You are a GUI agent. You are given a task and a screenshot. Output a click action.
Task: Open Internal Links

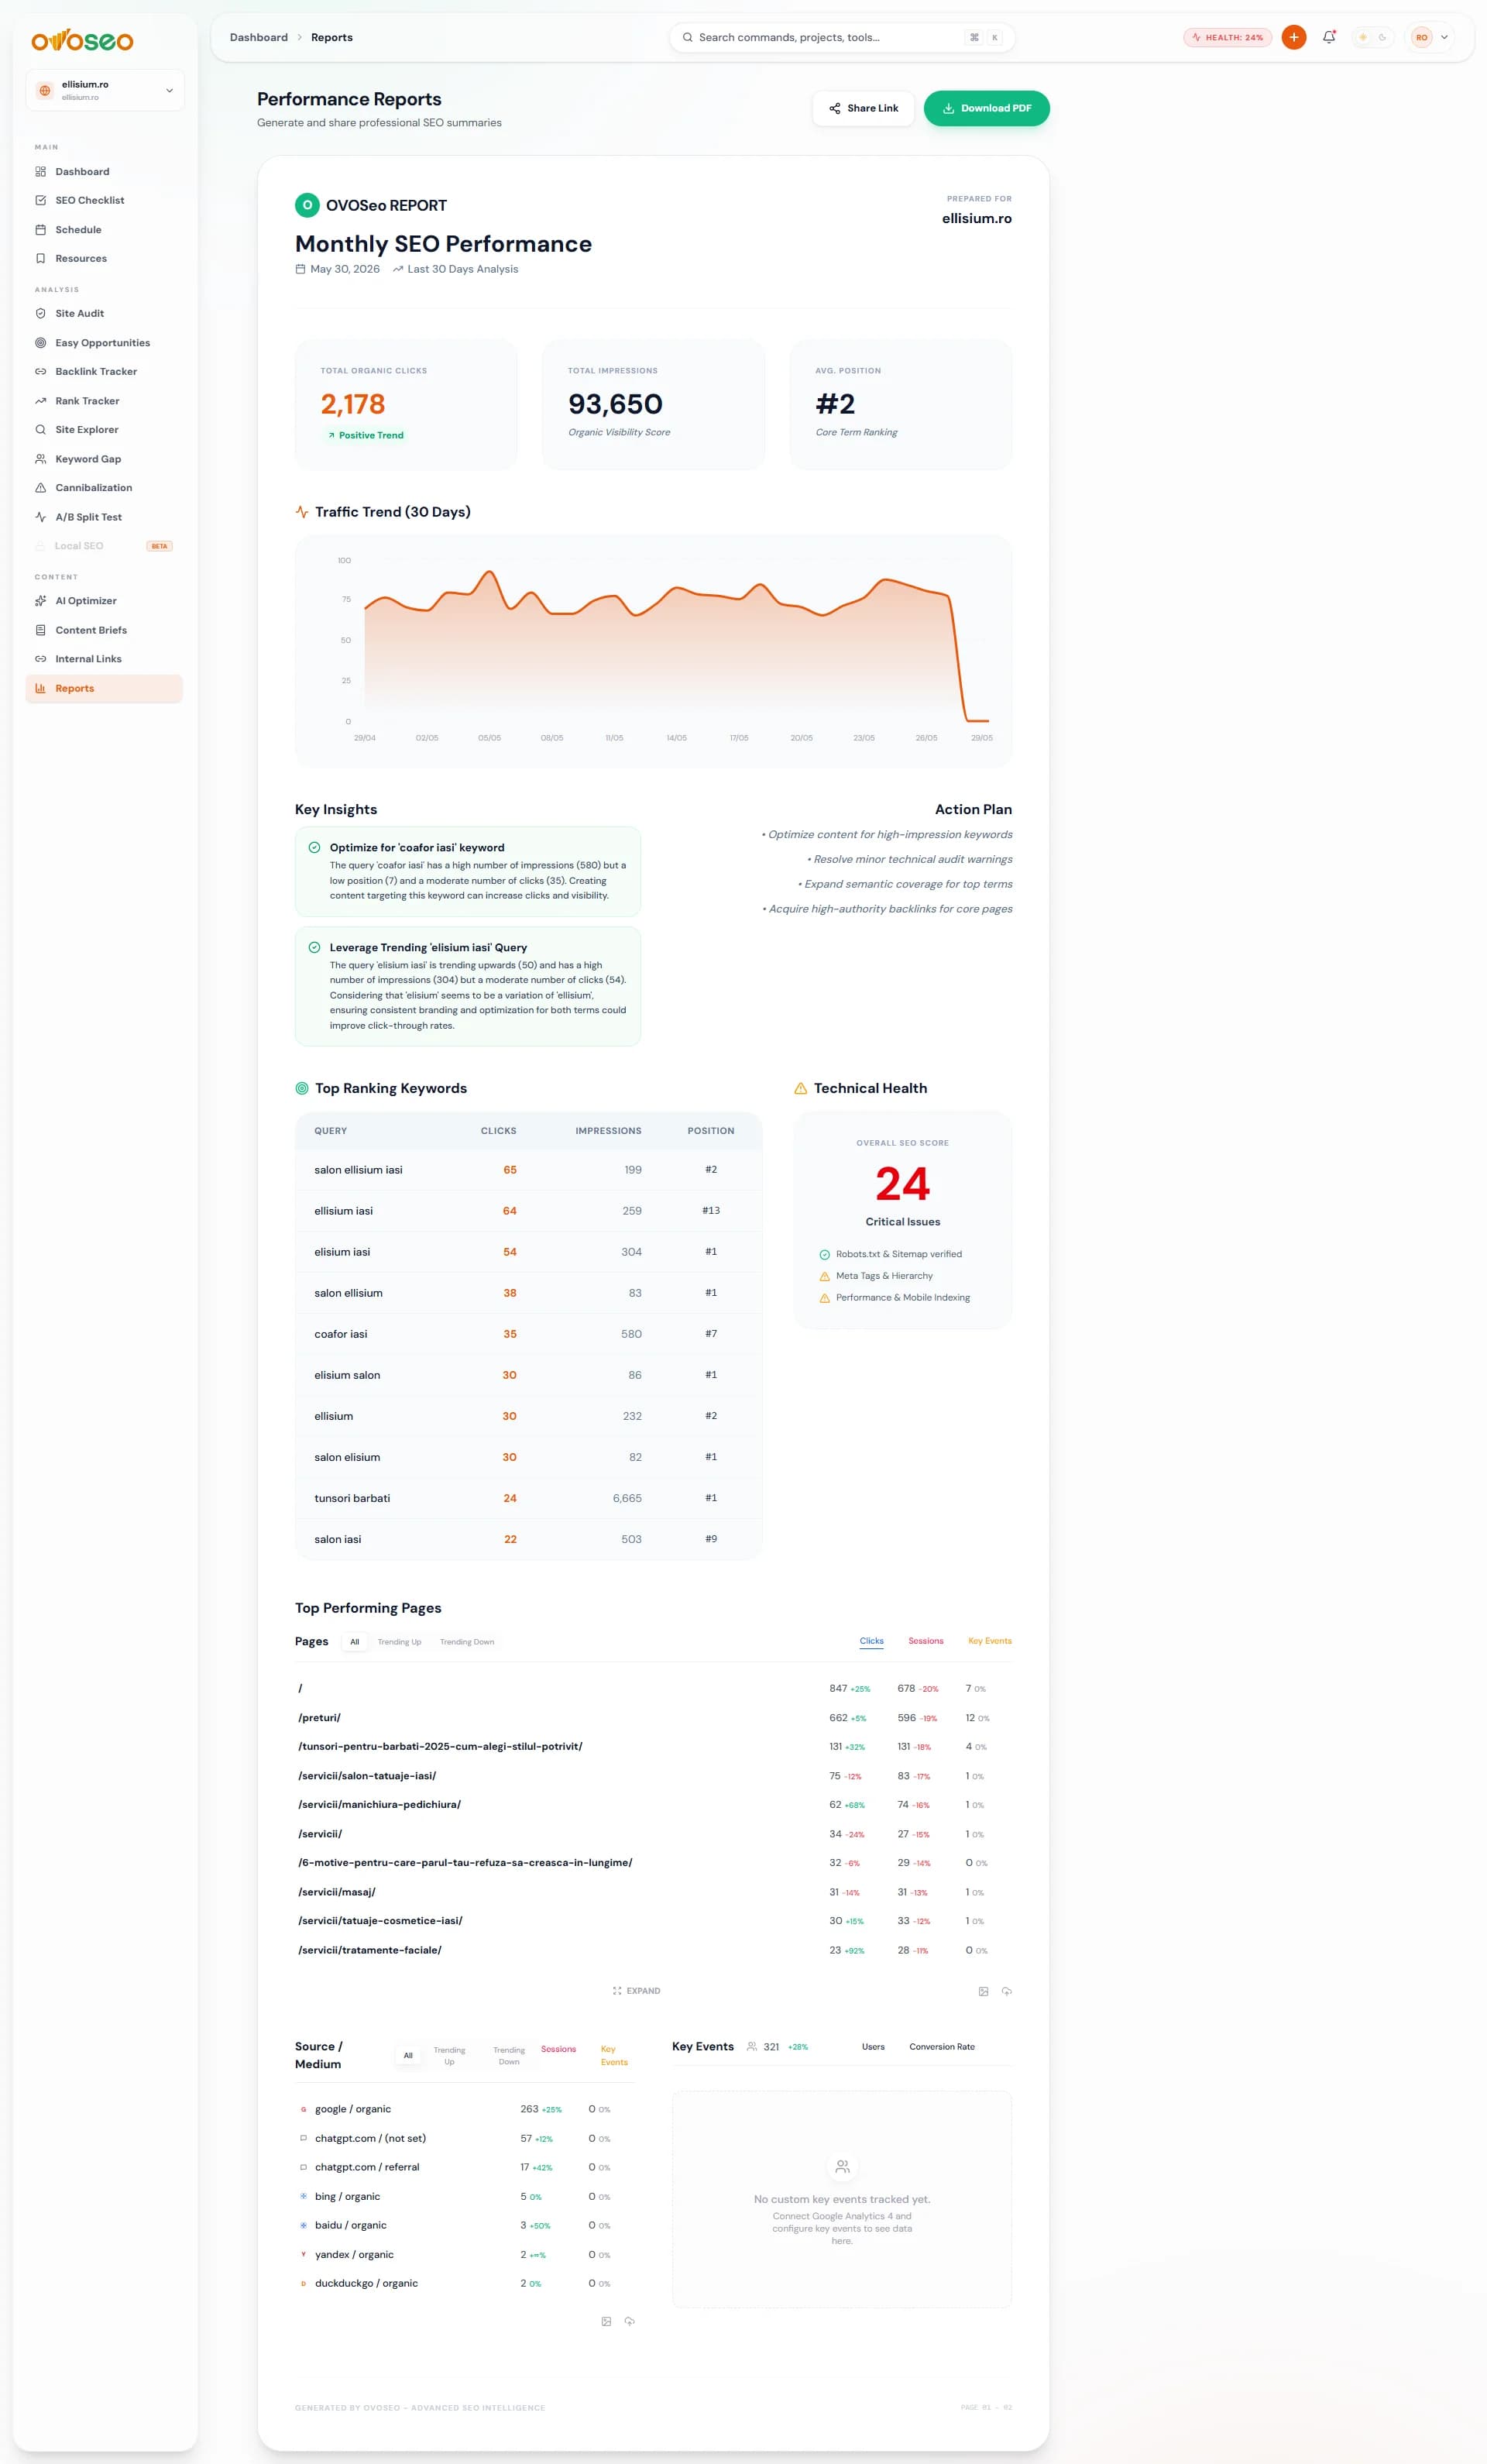[x=104, y=659]
